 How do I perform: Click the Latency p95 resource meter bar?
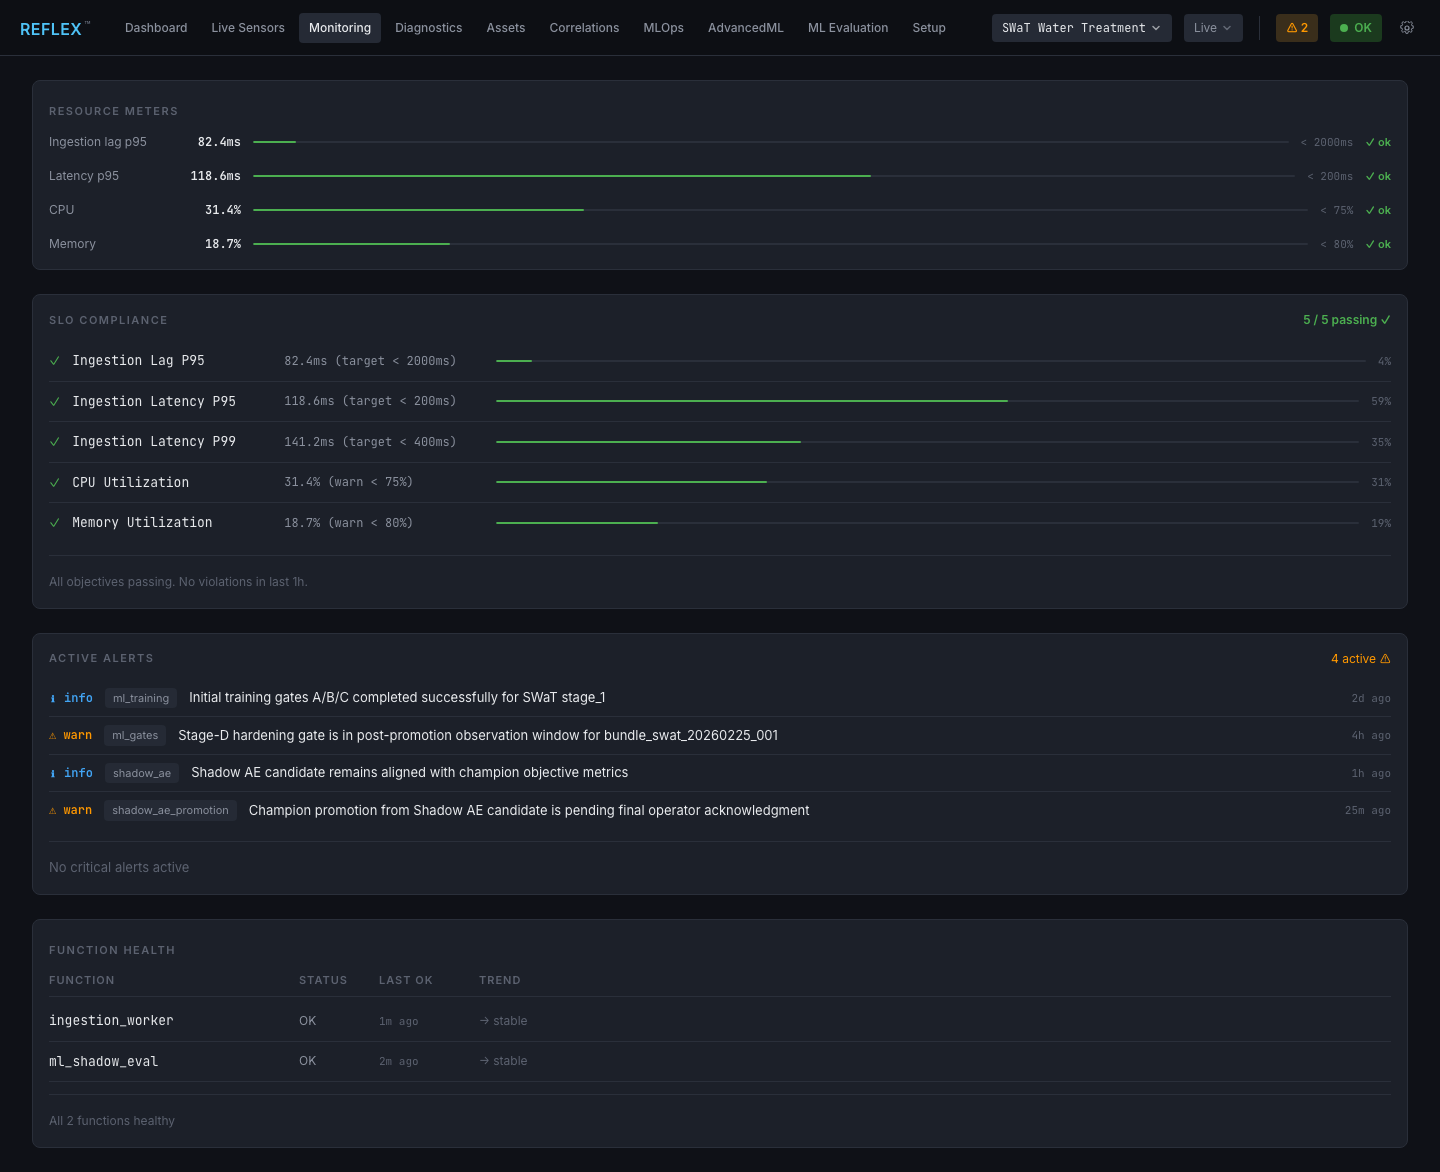(774, 176)
